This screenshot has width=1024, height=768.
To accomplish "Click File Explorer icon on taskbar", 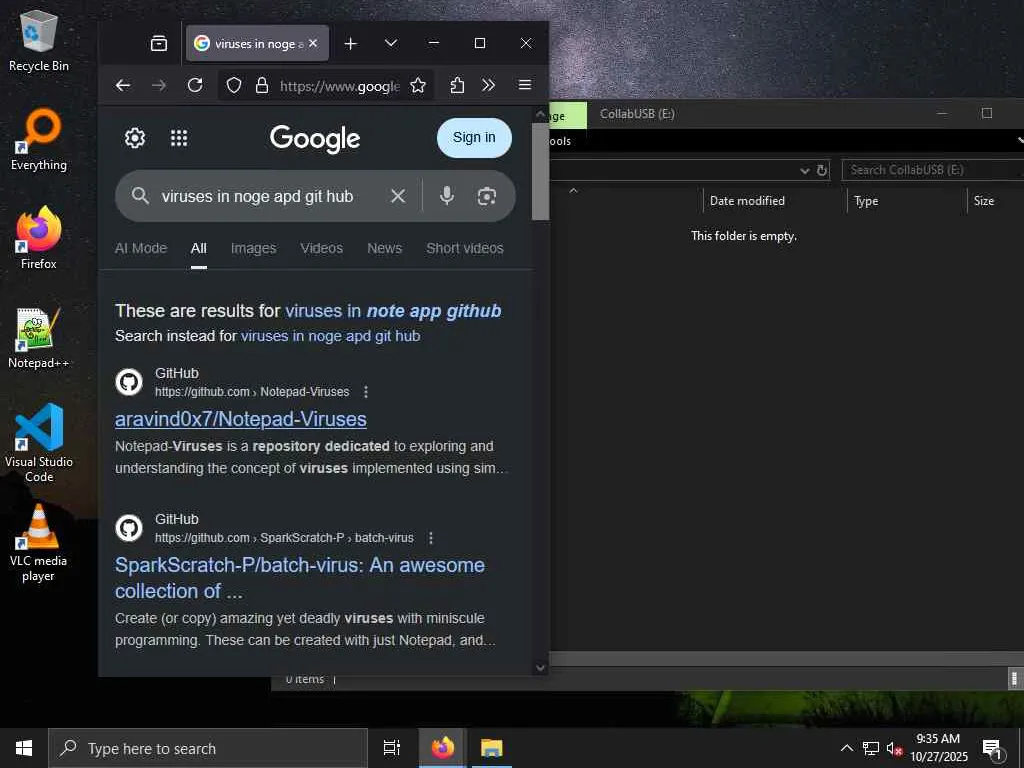I will tap(491, 748).
